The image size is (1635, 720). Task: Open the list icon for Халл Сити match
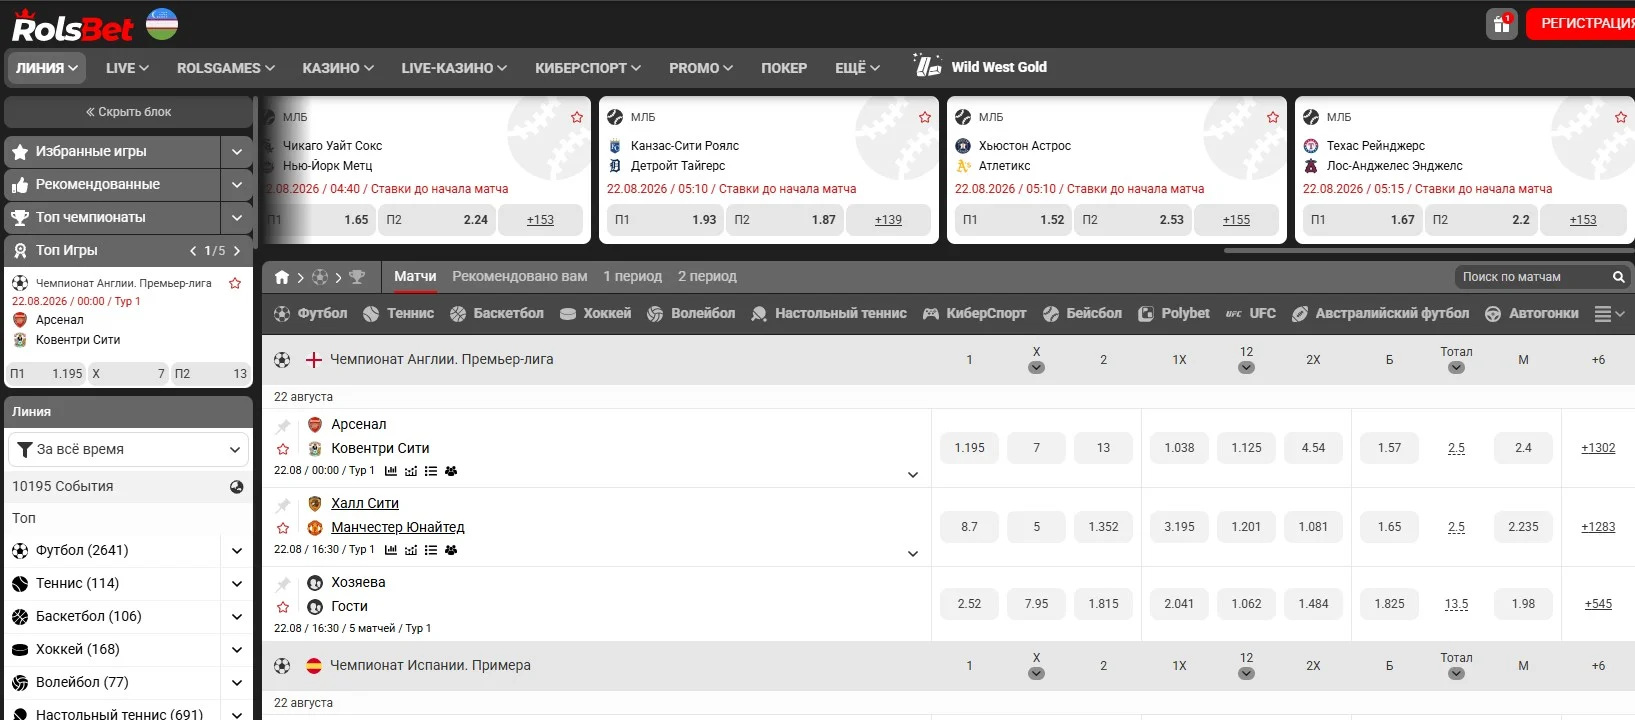(431, 550)
